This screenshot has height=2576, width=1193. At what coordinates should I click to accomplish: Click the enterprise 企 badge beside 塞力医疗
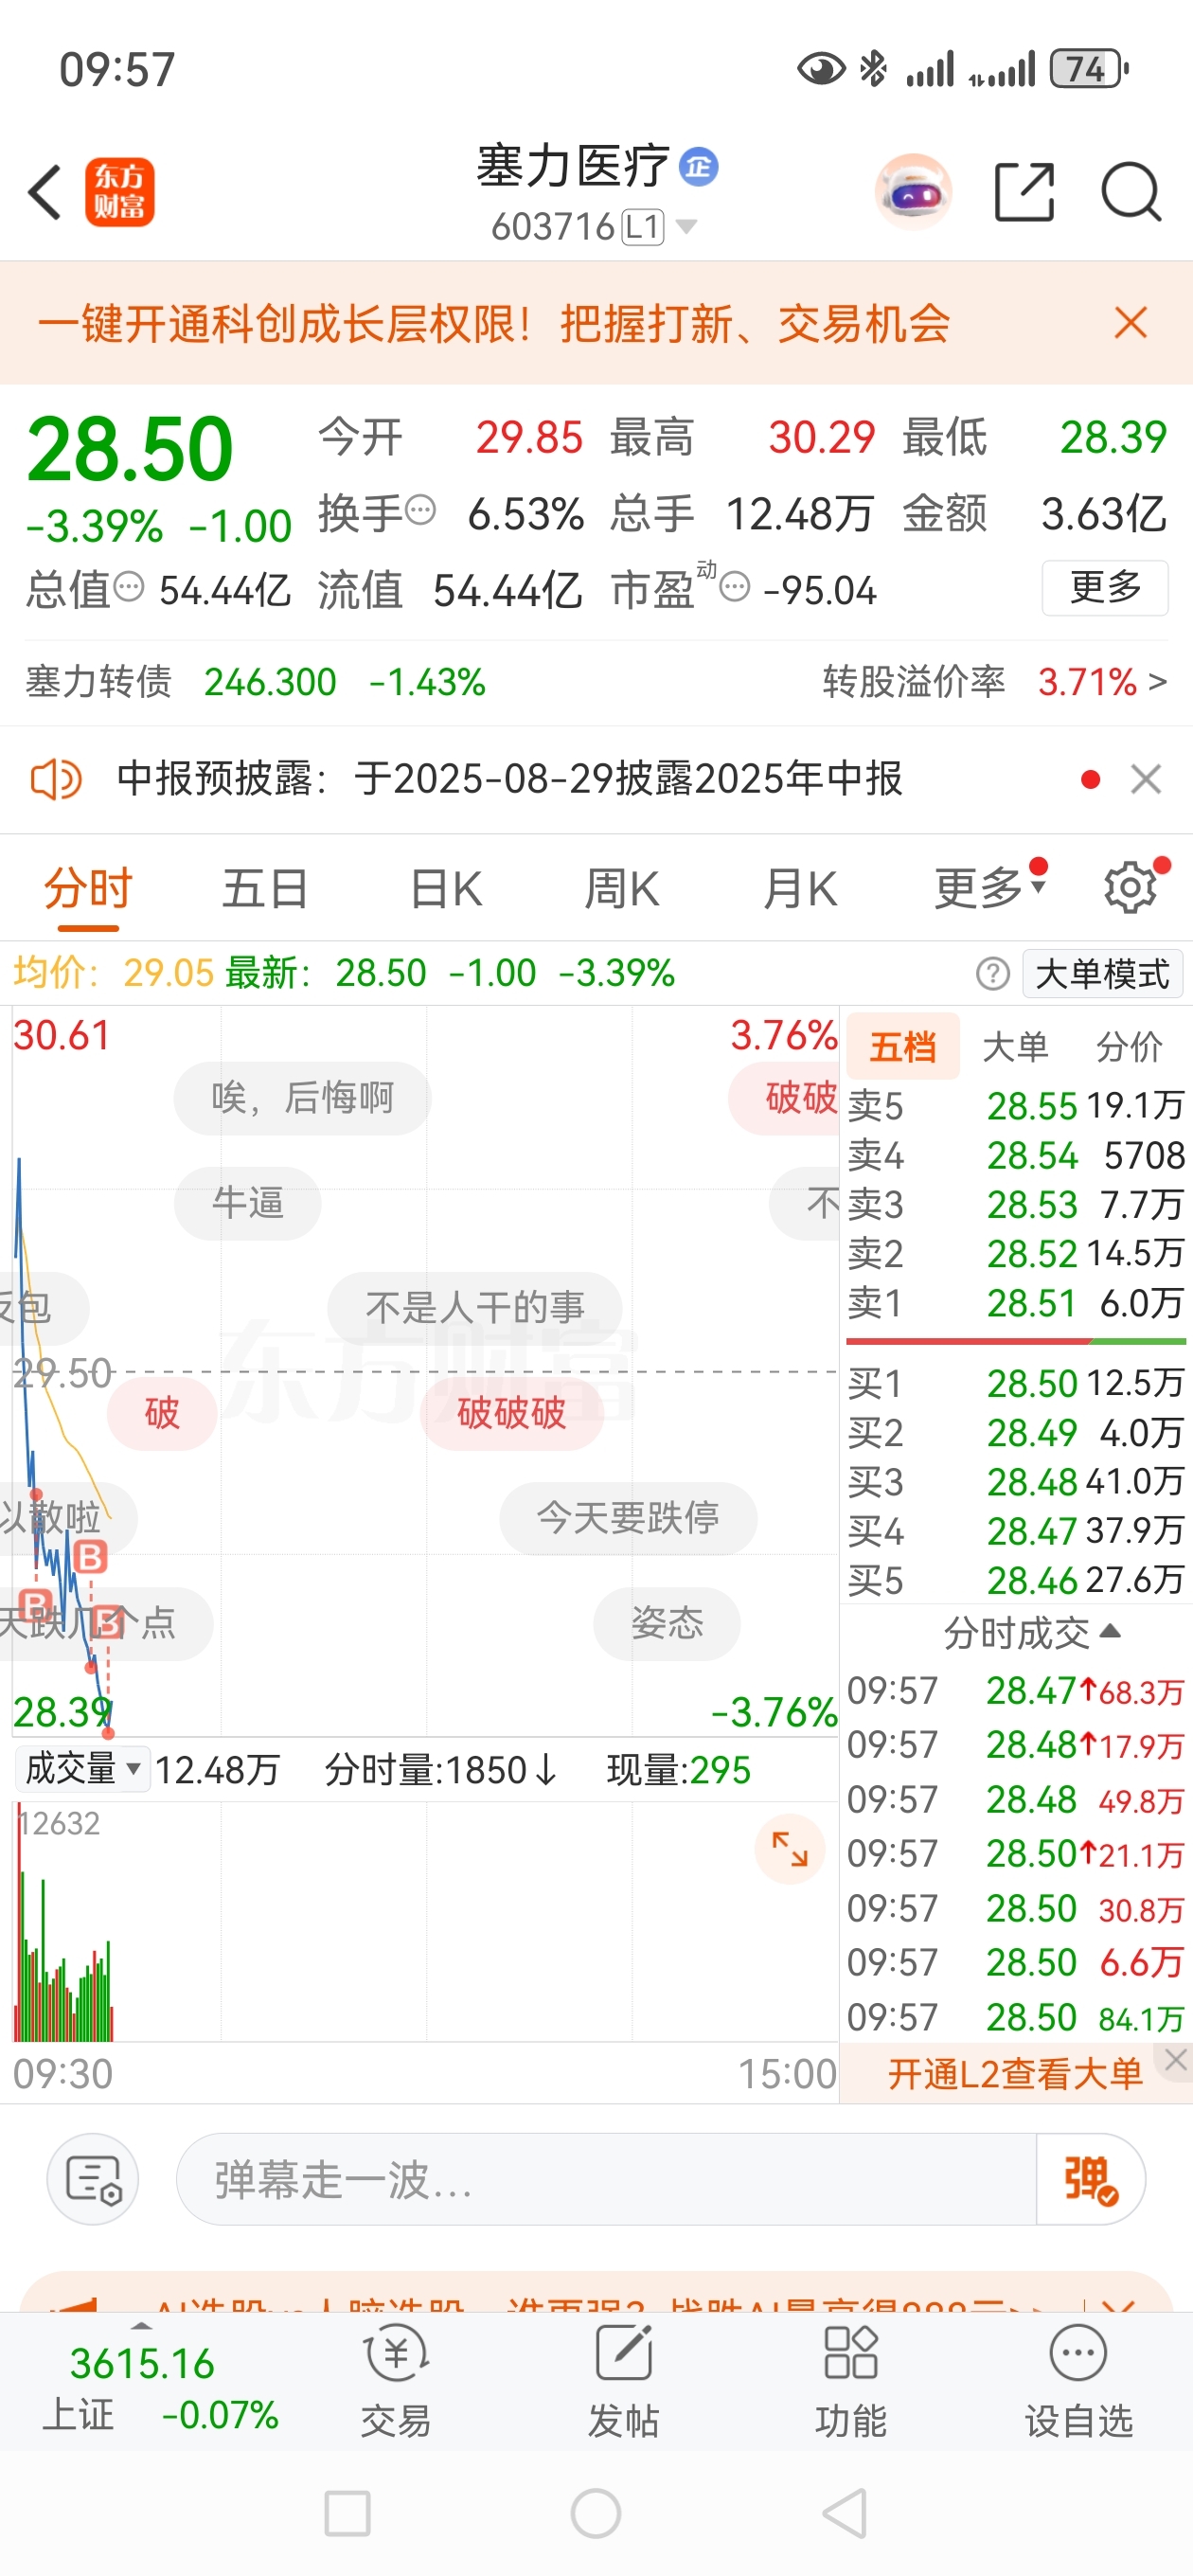pos(698,166)
